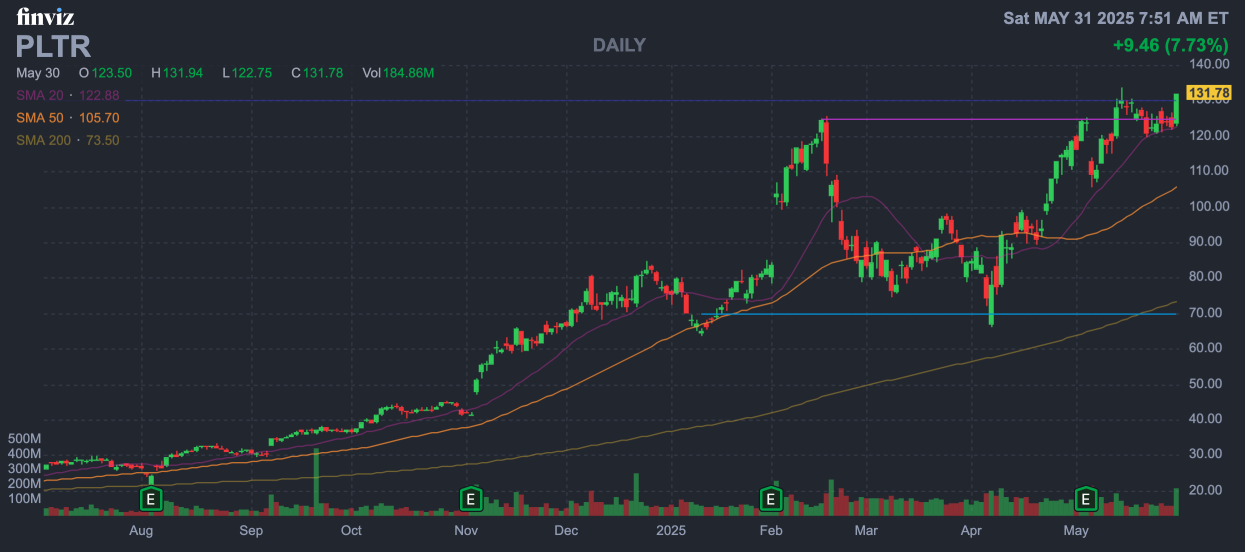Click the 200M volume axis label
This screenshot has width=1245, height=552.
(24, 483)
